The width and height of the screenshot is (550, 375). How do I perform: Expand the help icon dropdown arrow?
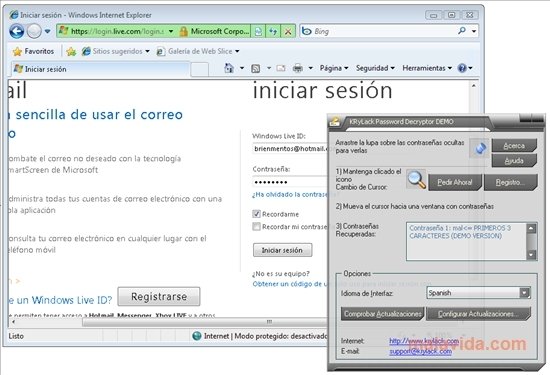pyautogui.click(x=470, y=68)
